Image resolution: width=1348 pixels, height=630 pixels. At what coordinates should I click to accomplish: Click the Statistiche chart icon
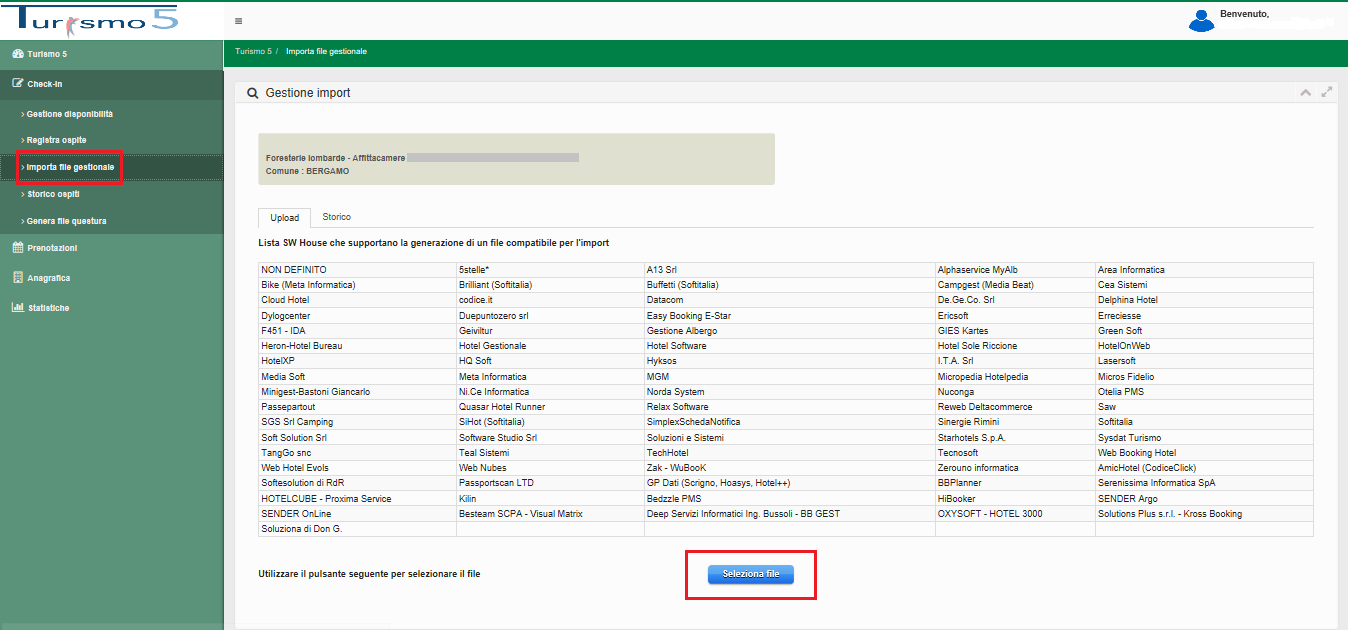17,308
